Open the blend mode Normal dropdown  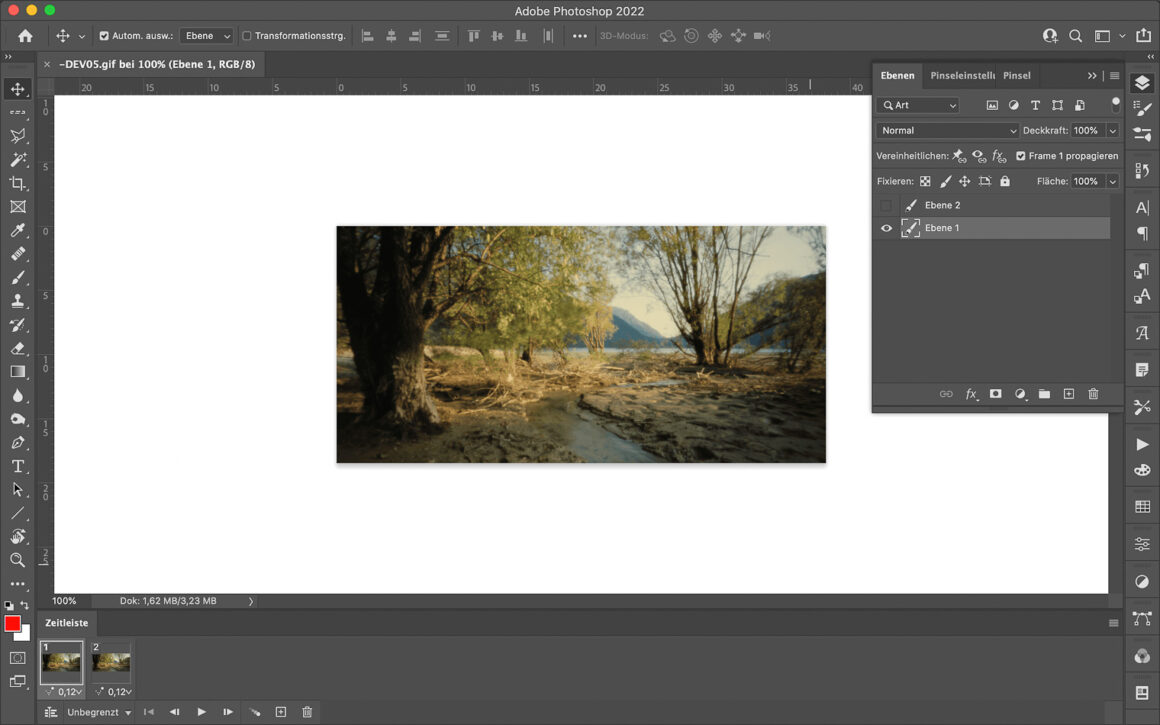point(947,131)
